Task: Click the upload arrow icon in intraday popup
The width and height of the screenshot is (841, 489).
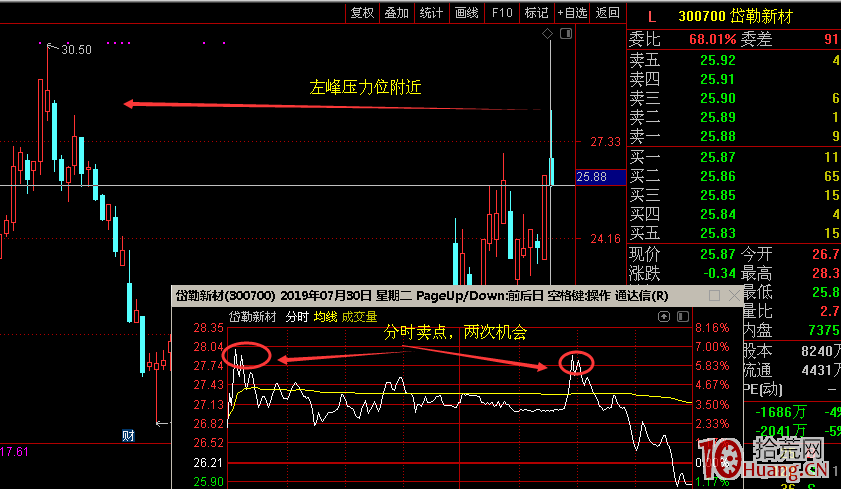Action: click(664, 316)
